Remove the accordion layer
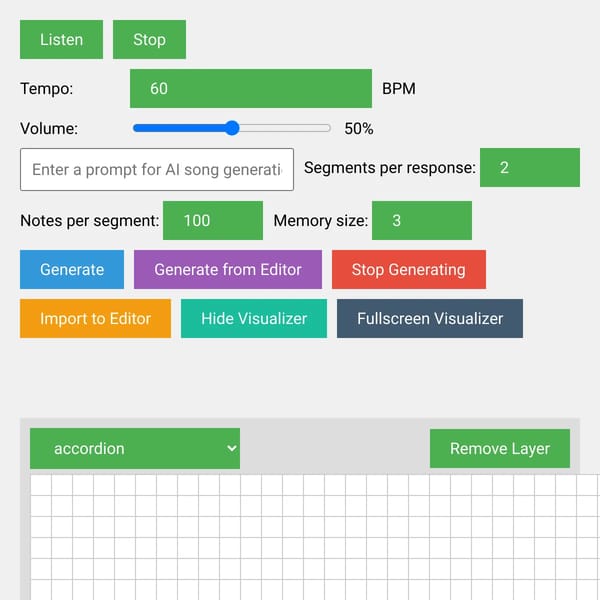 (x=500, y=448)
